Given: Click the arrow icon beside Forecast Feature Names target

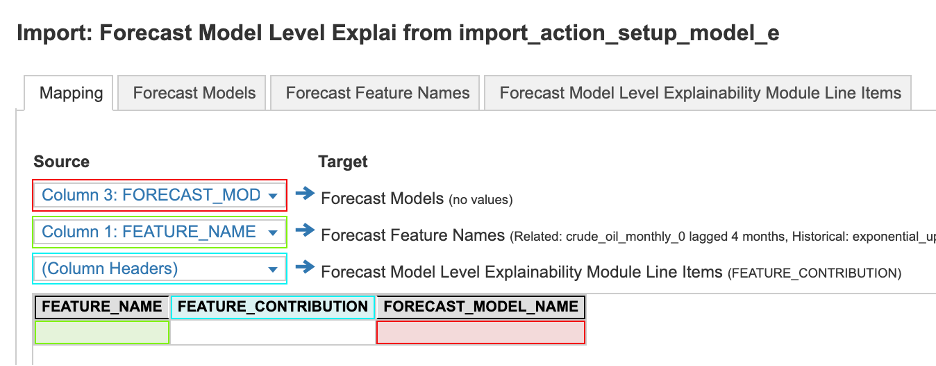Looking at the screenshot, I should click(304, 230).
